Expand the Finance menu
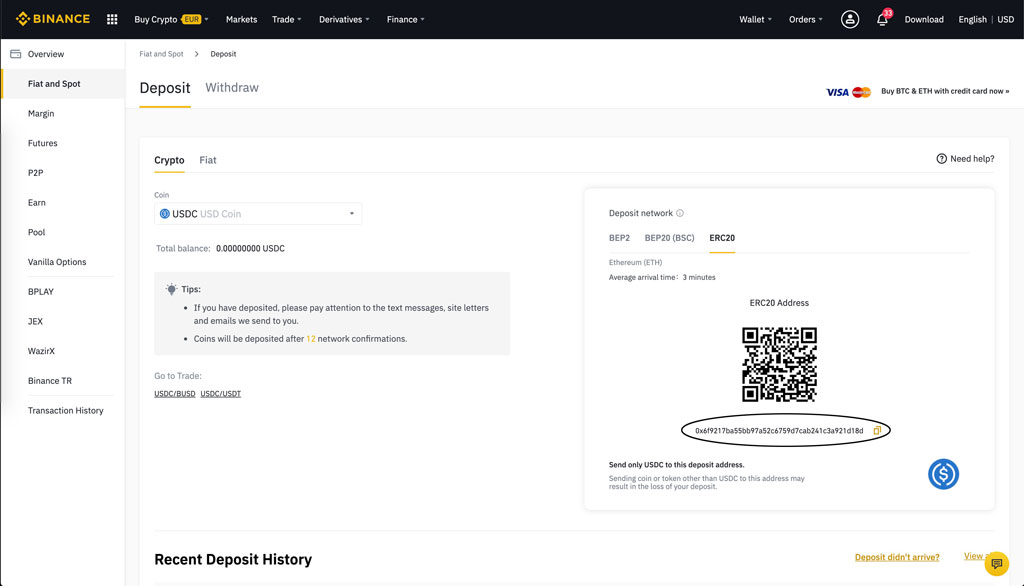 406,20
